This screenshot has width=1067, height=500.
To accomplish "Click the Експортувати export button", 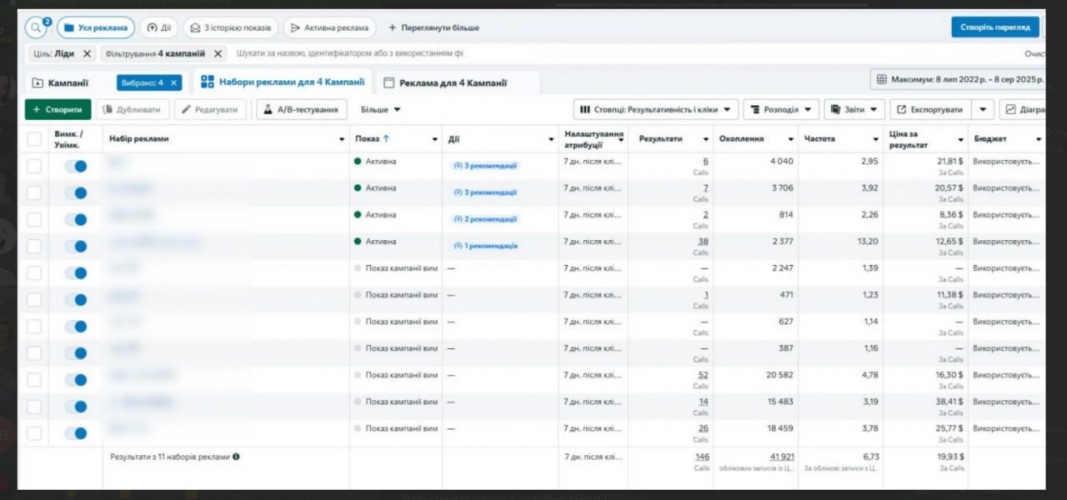I will pos(930,109).
